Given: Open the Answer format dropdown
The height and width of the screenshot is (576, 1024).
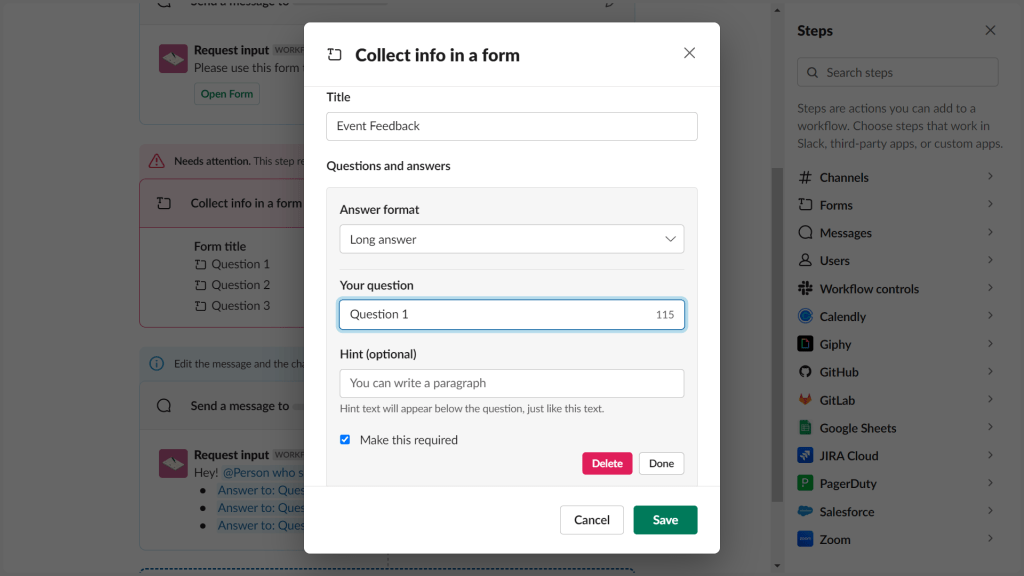Looking at the screenshot, I should tap(511, 239).
